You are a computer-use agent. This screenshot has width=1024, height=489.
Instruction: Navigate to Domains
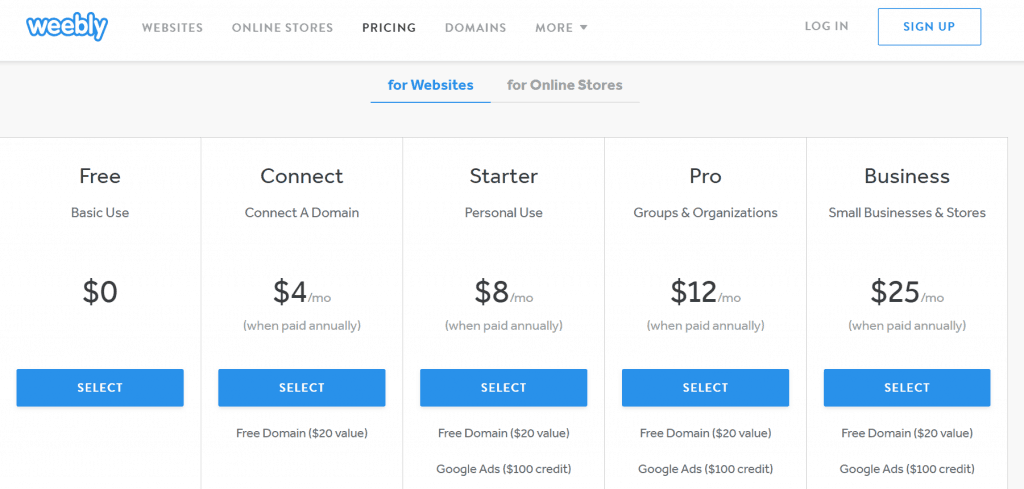[x=475, y=28]
